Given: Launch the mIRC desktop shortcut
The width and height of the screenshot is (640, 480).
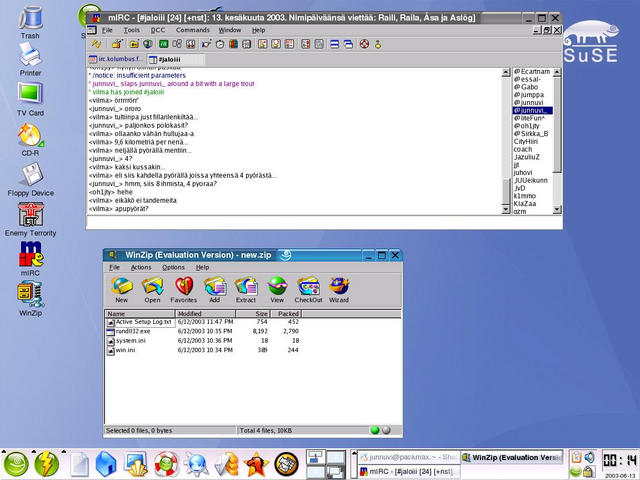Looking at the screenshot, I should click(30, 259).
